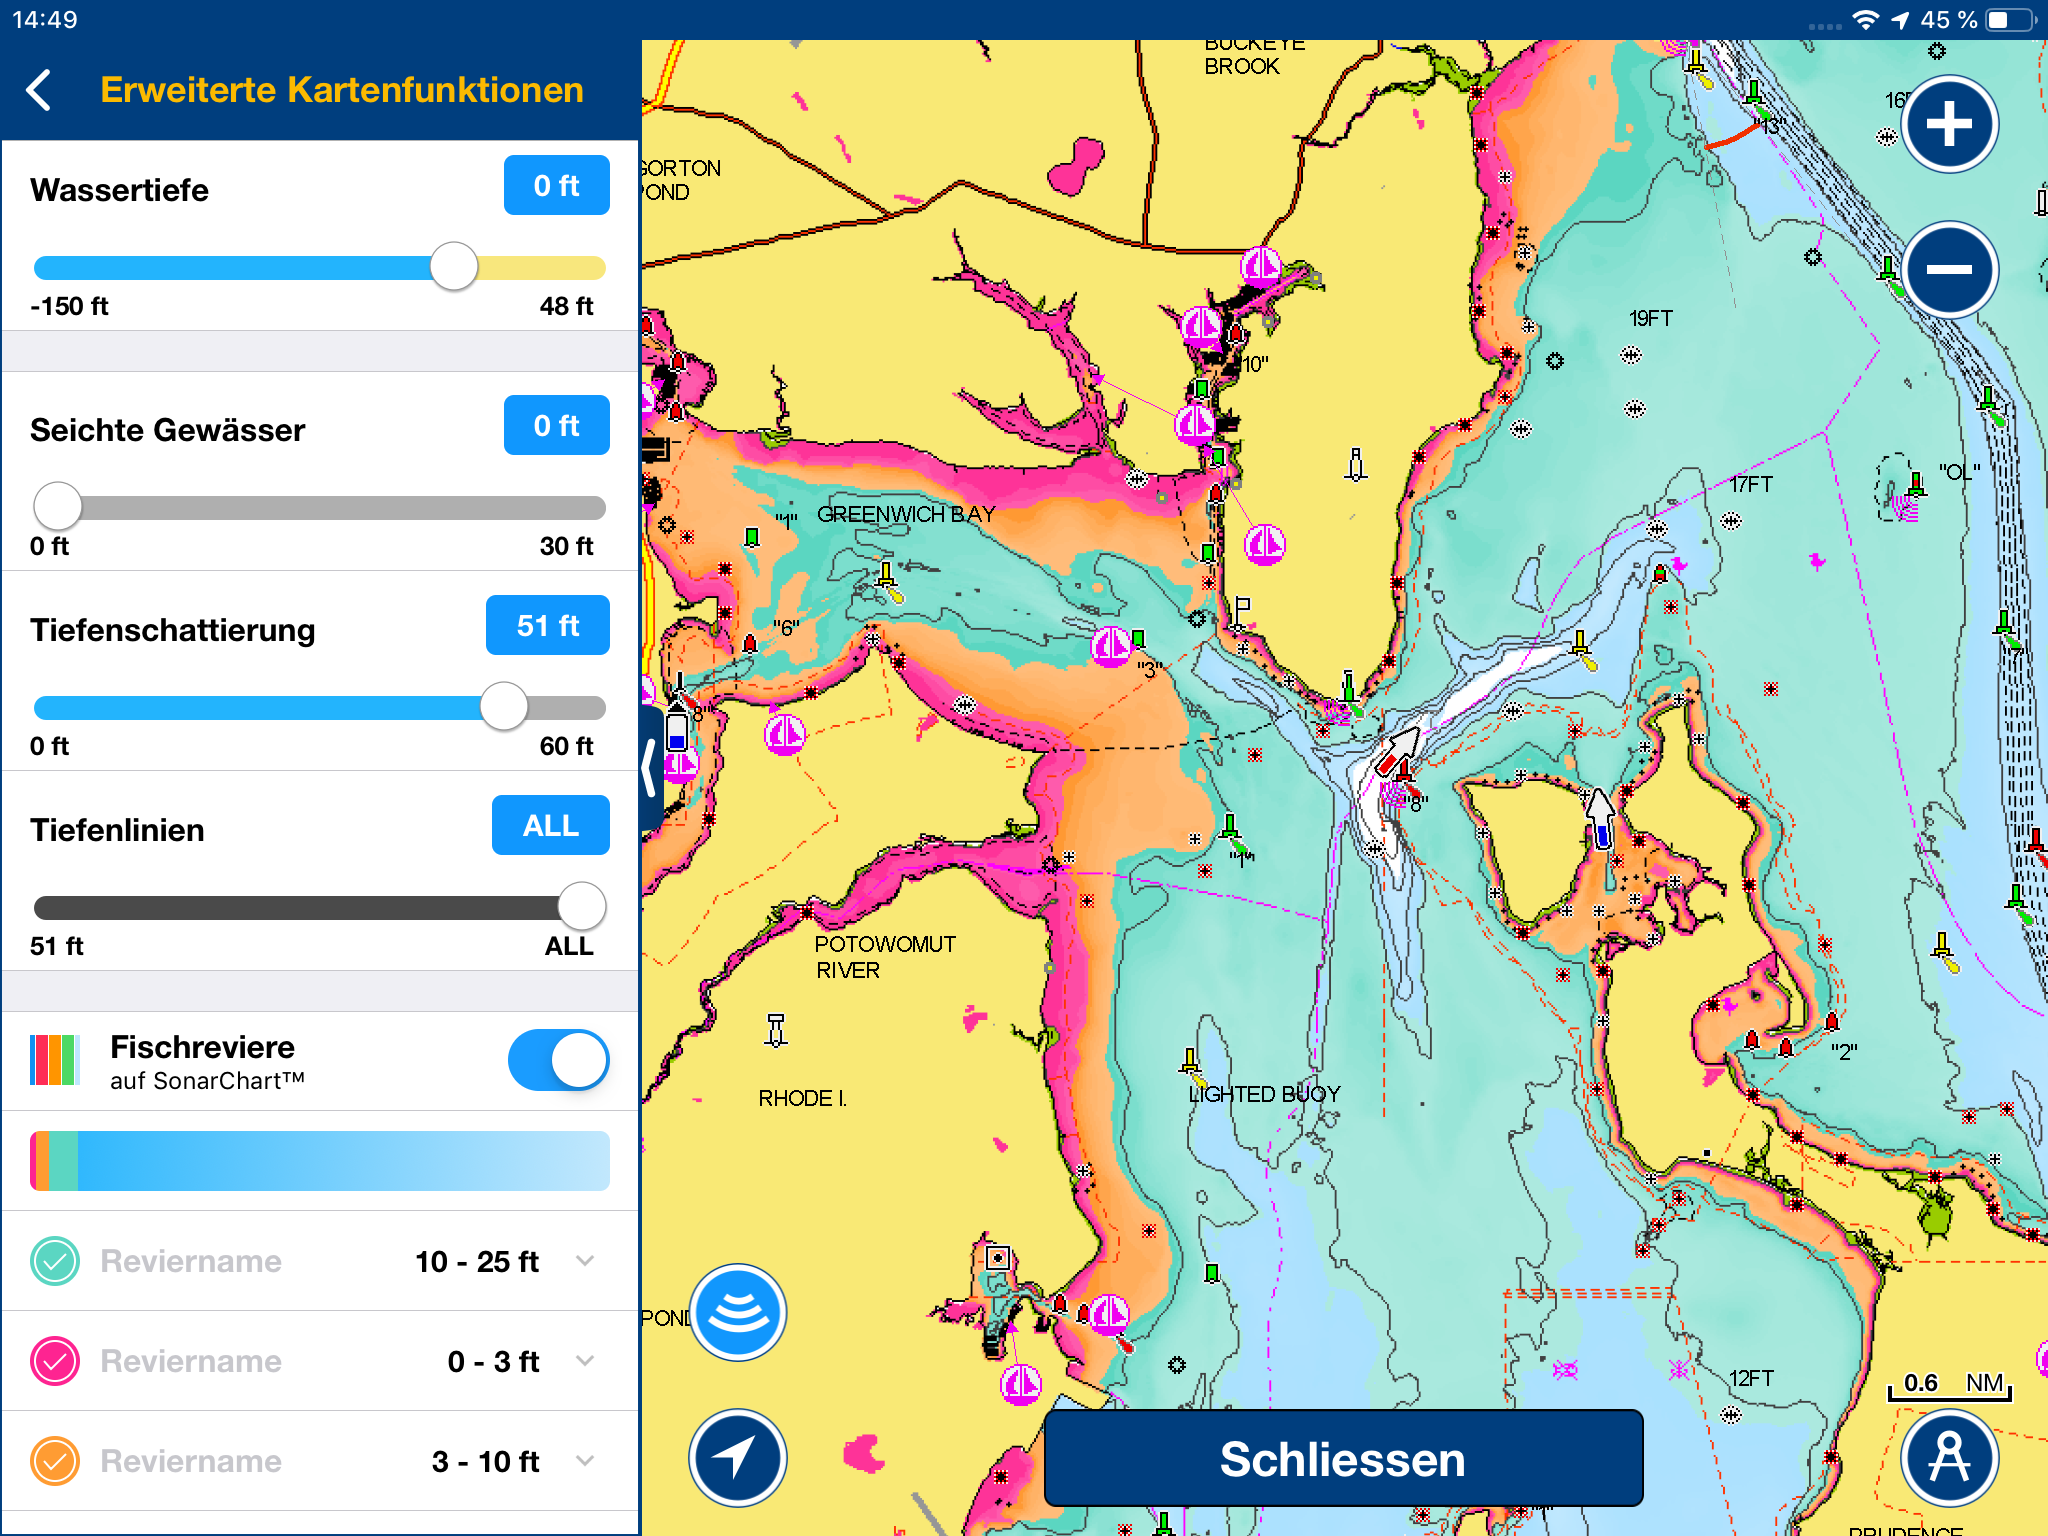Click the Wassertiefe slider handle
The image size is (2048, 1536).
point(454,267)
